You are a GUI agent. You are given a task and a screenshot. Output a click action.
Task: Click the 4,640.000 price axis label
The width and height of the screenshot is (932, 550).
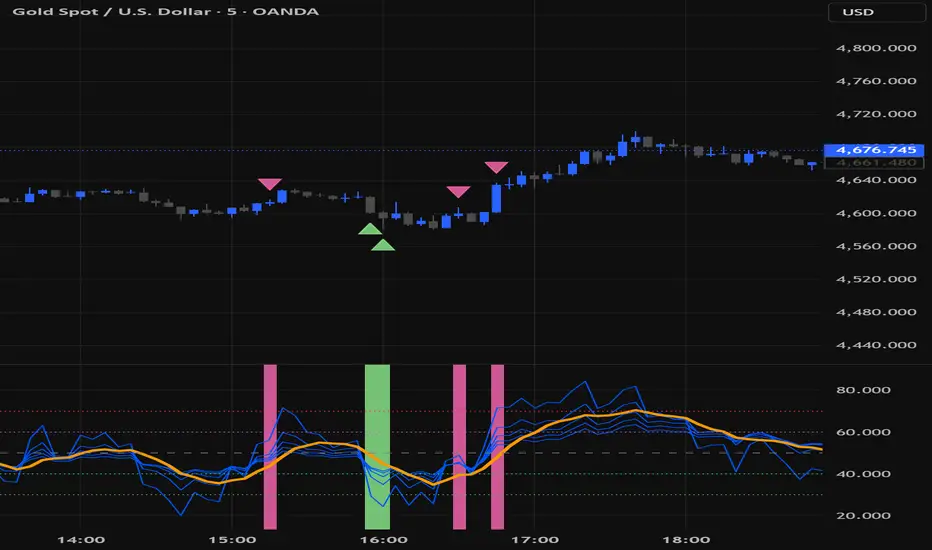[x=876, y=180]
